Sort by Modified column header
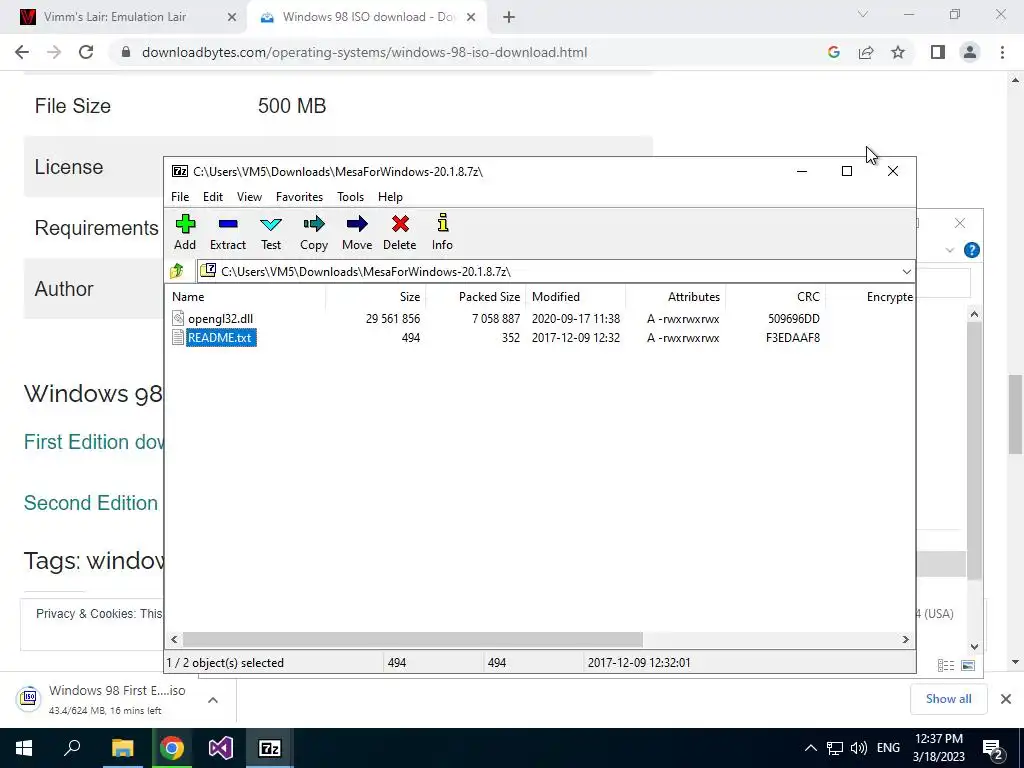Image resolution: width=1024 pixels, height=768 pixels. tap(556, 296)
